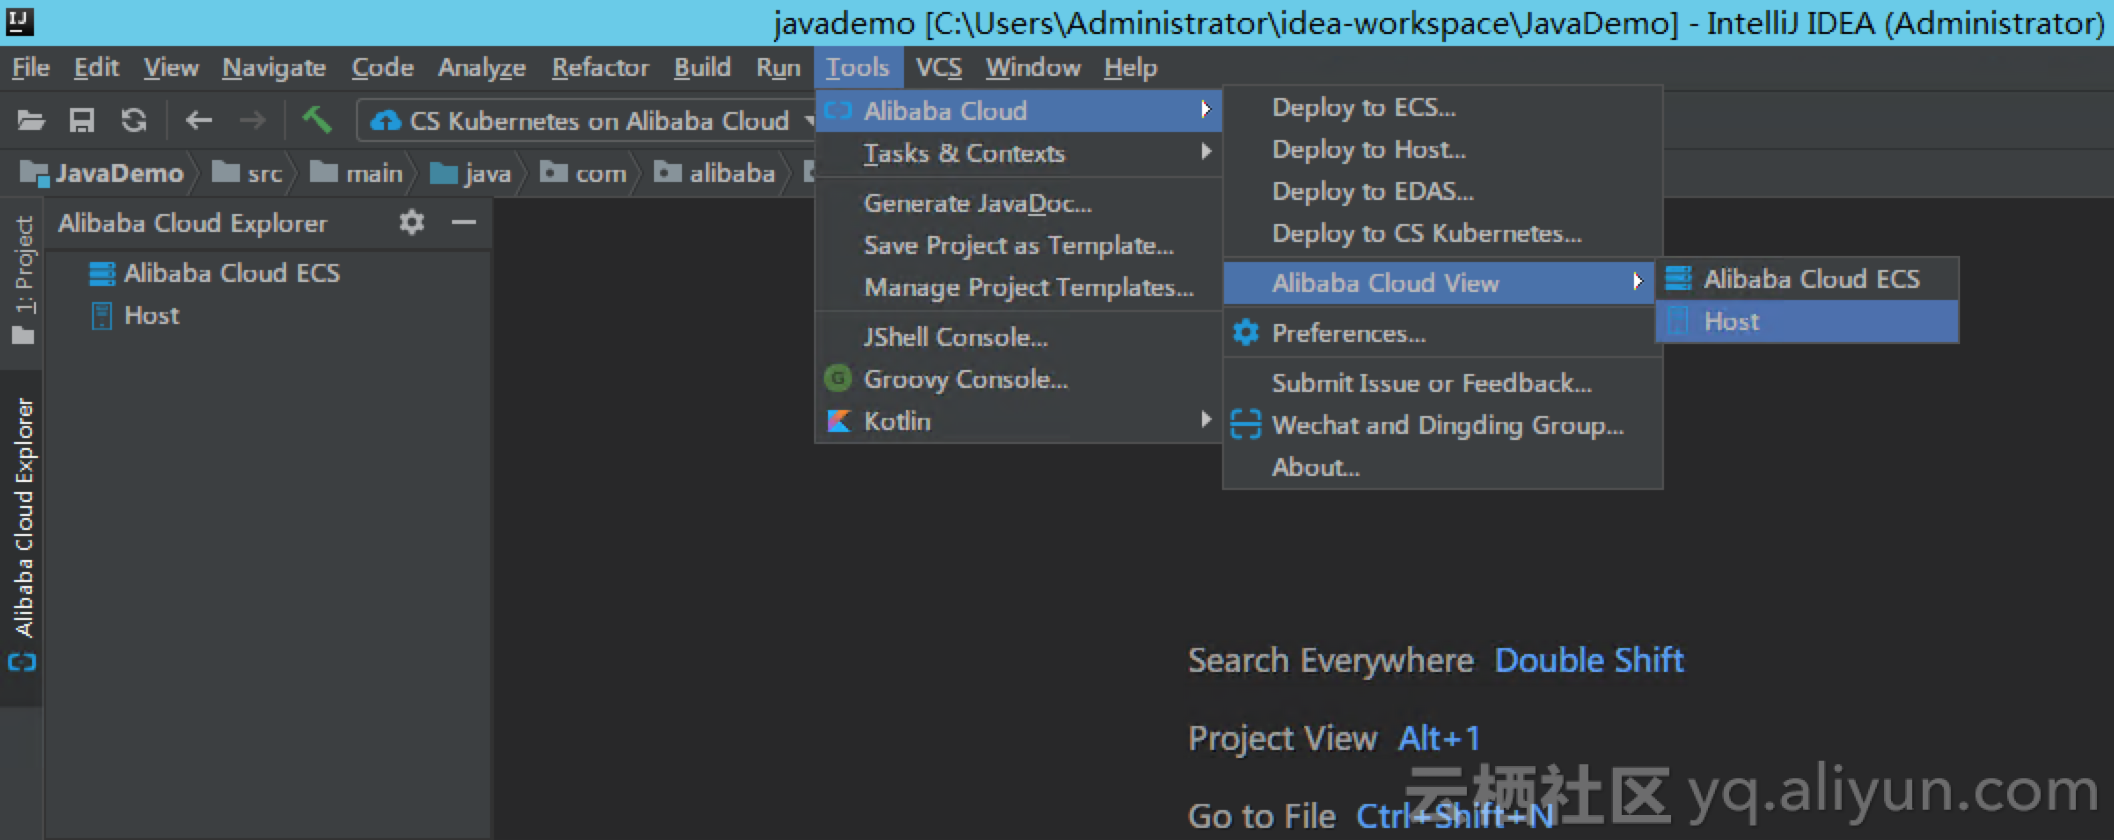
Task: Open the View menu
Action: [x=171, y=68]
